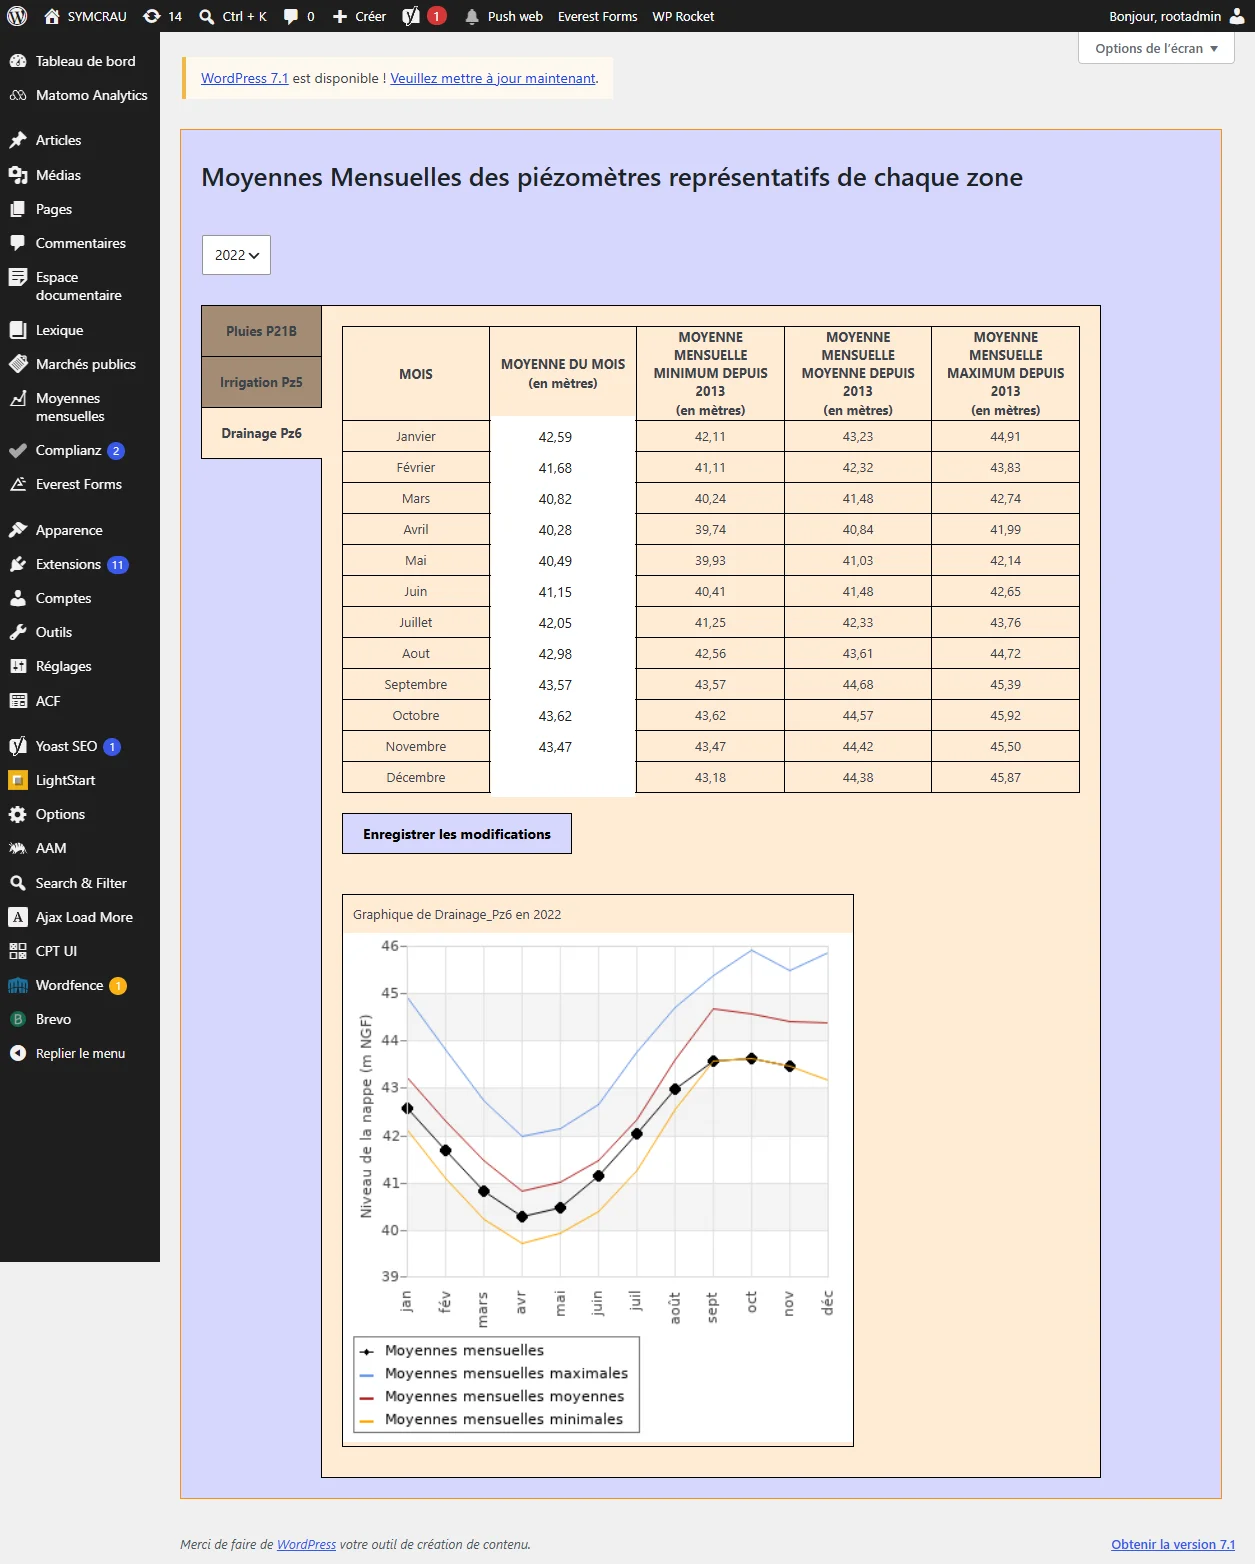The width and height of the screenshot is (1255, 1564).
Task: Click the rootadmin user avatar icon
Action: pos(1237,16)
